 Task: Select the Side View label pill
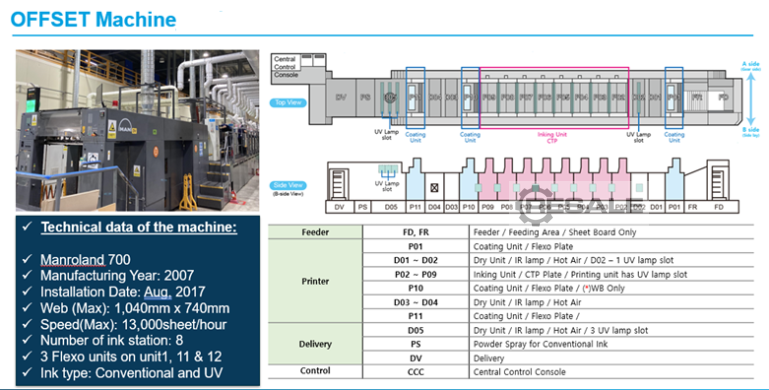pyautogui.click(x=288, y=185)
